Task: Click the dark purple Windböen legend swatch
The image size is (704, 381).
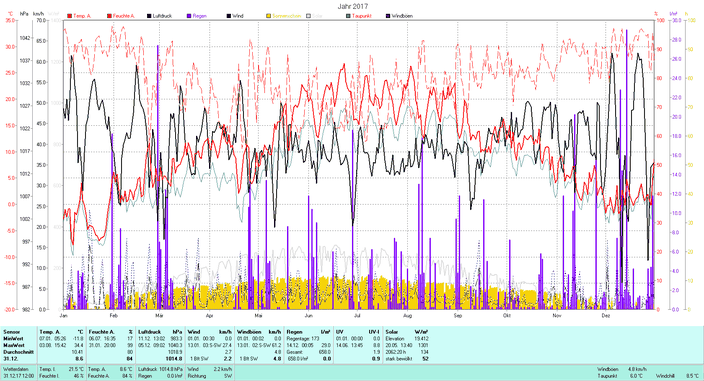Action: click(388, 16)
